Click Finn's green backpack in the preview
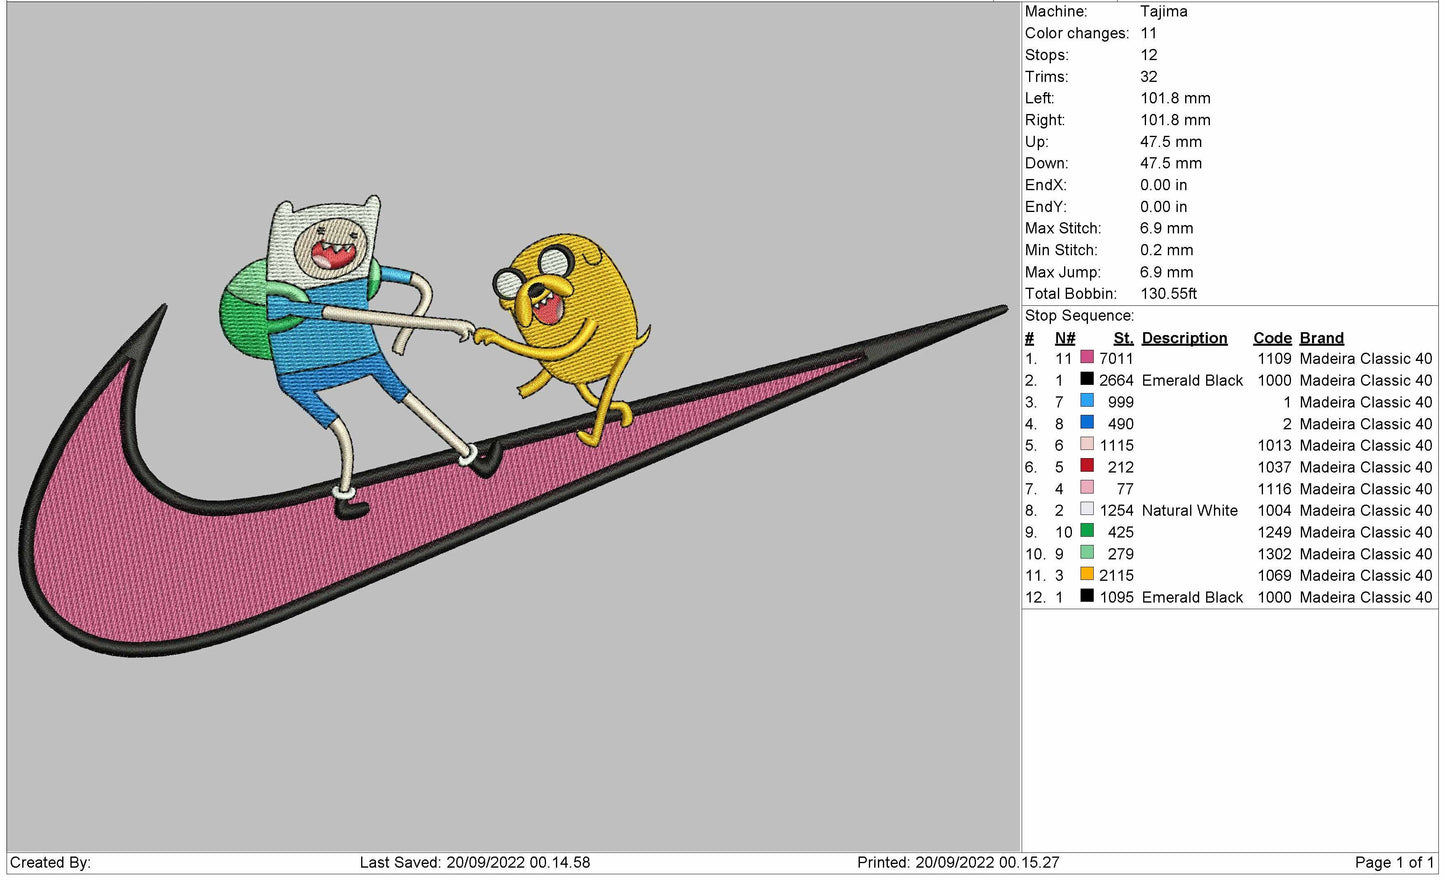 click(243, 305)
